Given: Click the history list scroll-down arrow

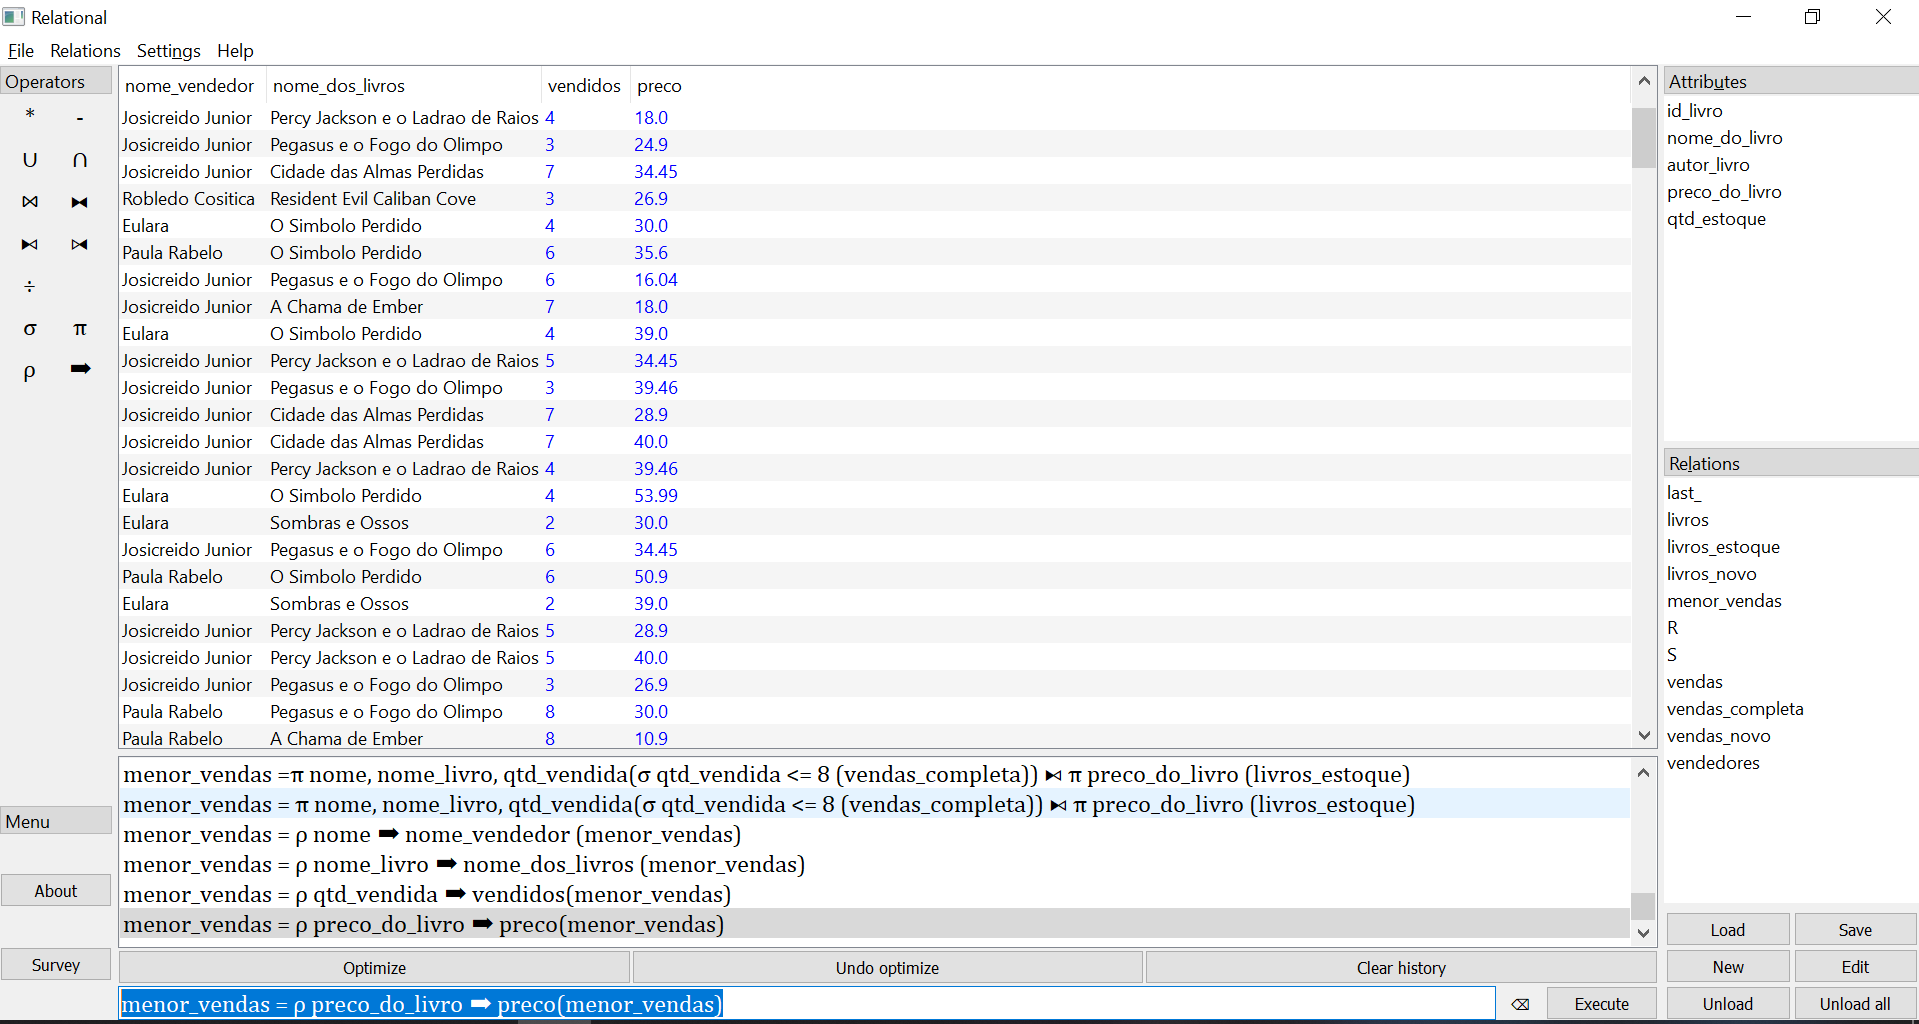Looking at the screenshot, I should 1643,933.
